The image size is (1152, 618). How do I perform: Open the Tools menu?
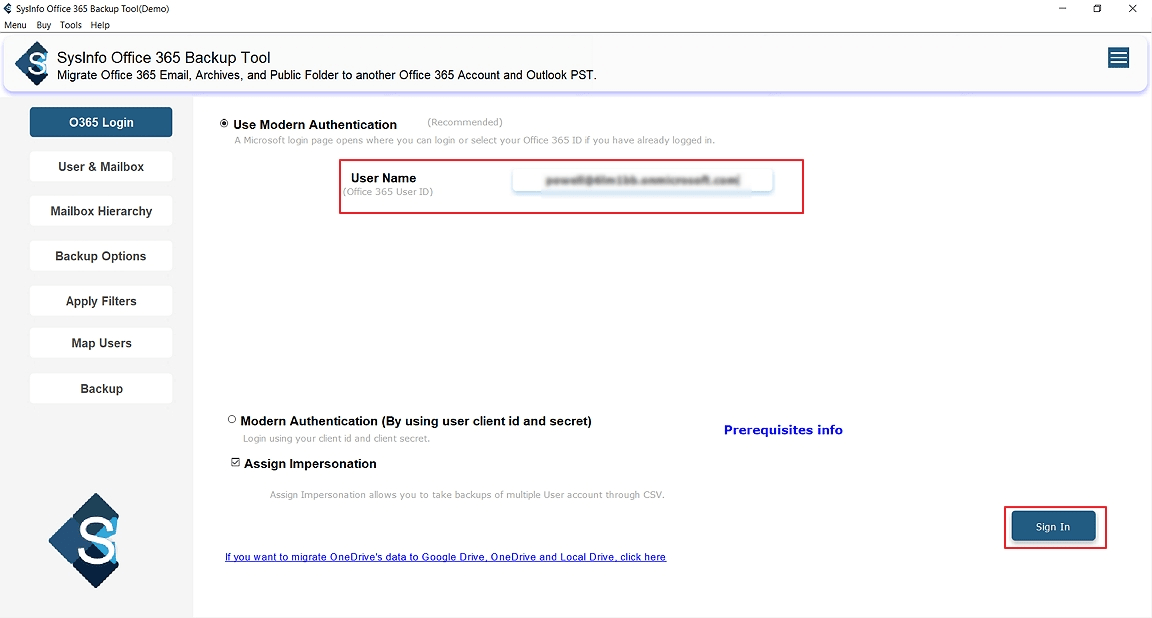pos(71,25)
